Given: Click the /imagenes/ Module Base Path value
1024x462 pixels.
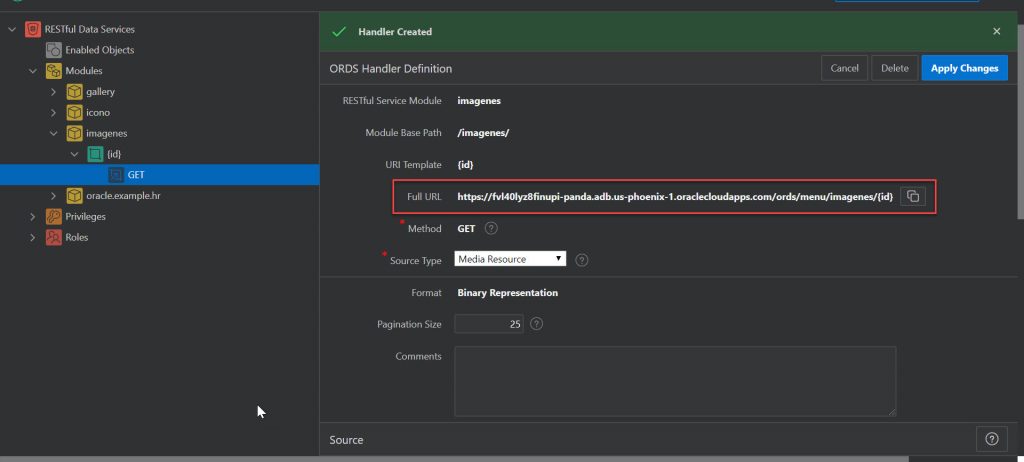Looking at the screenshot, I should pos(483,133).
